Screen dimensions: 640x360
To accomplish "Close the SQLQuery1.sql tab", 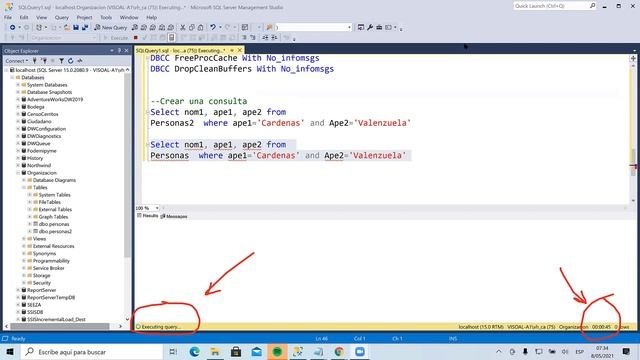I will pyautogui.click(x=240, y=50).
